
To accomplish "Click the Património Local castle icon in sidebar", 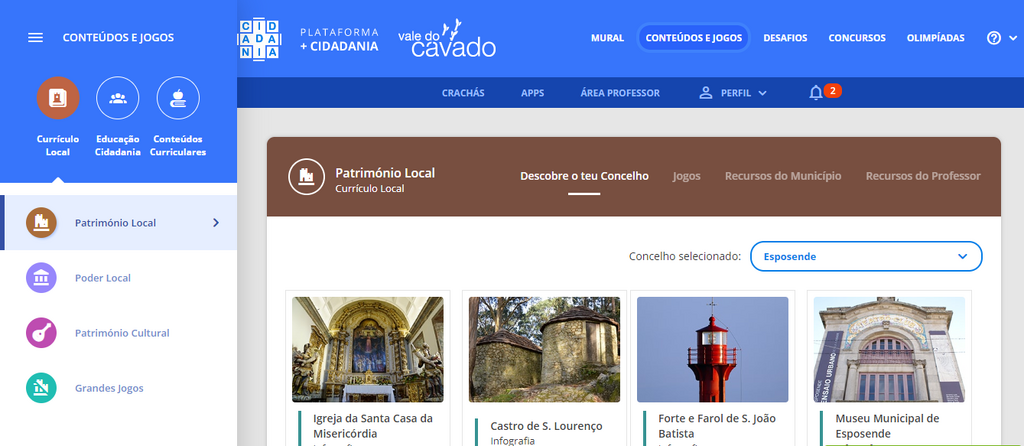I will (x=41, y=223).
